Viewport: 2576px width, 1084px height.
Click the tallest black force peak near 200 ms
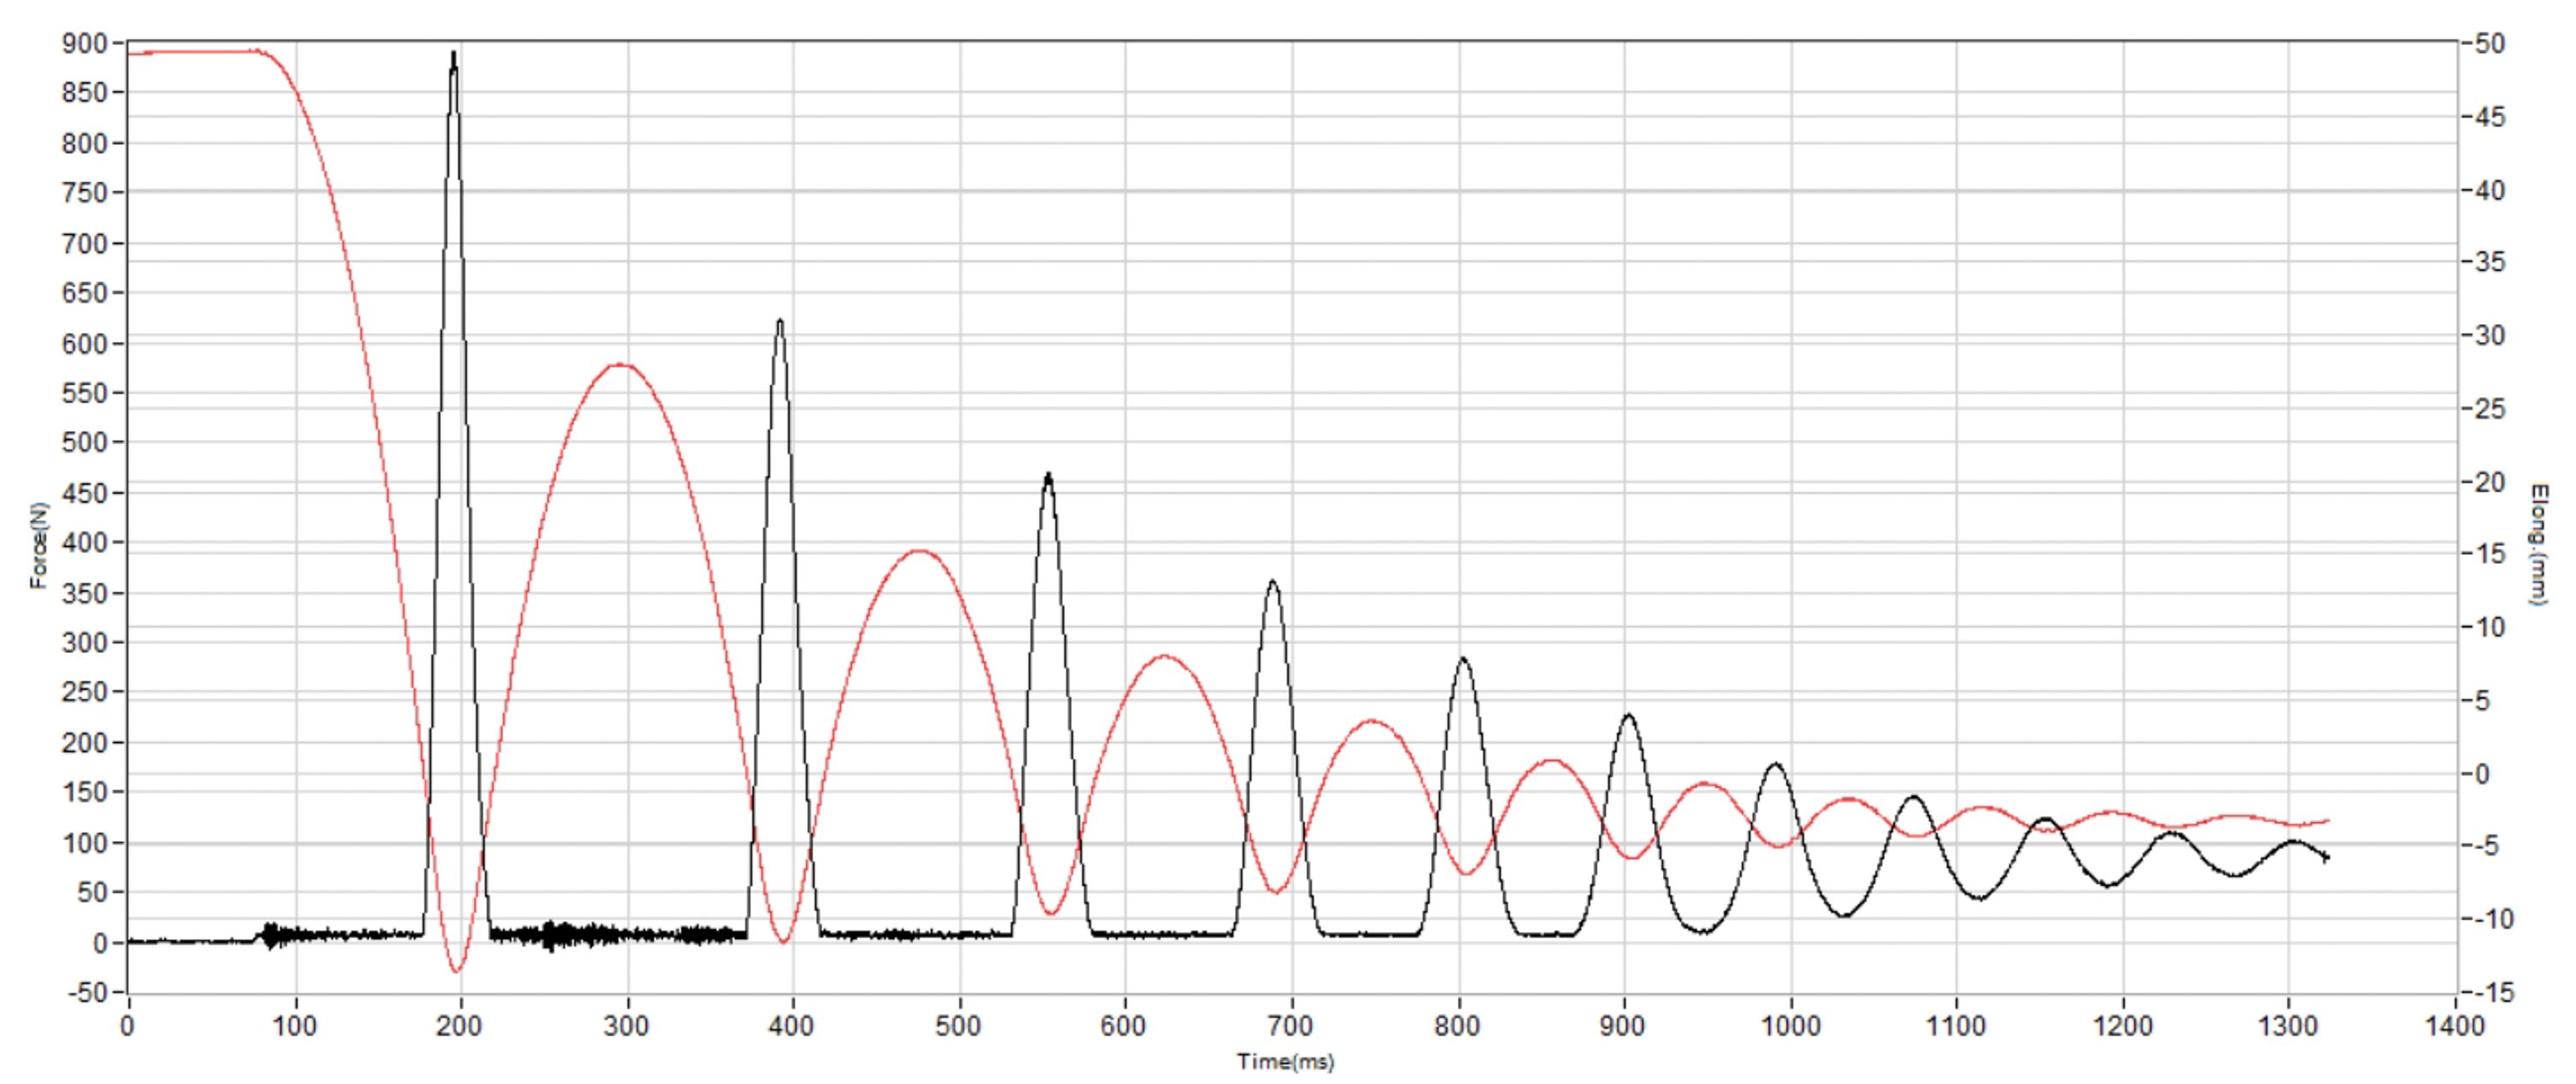coord(453,60)
